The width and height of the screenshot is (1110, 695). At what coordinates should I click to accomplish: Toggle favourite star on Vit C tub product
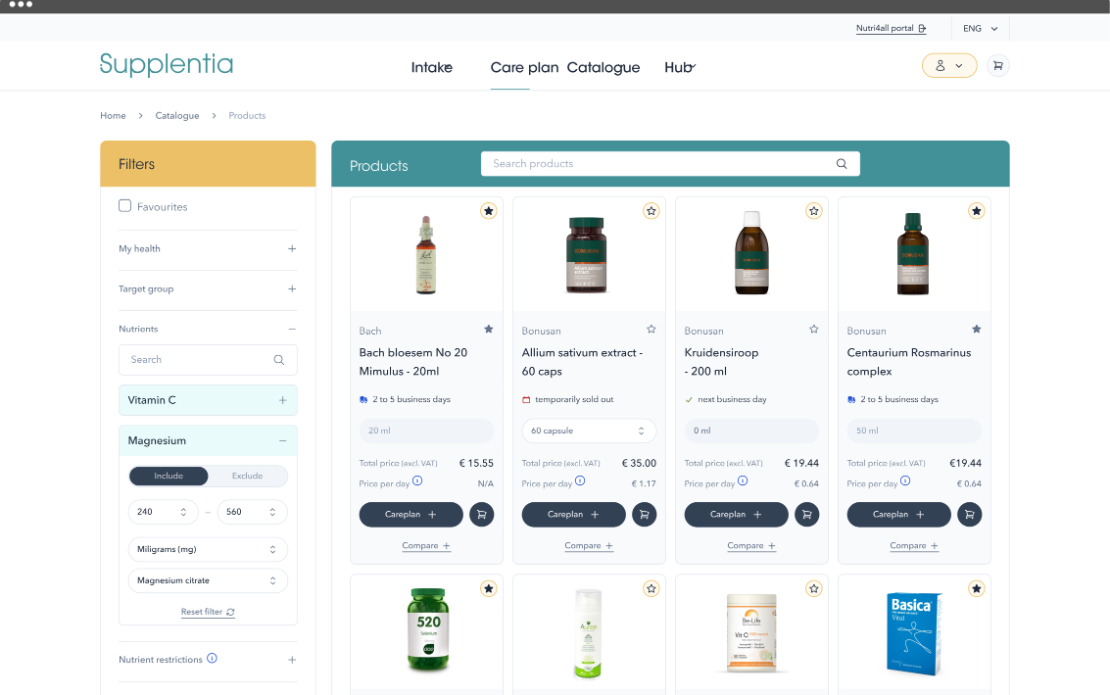click(x=814, y=589)
